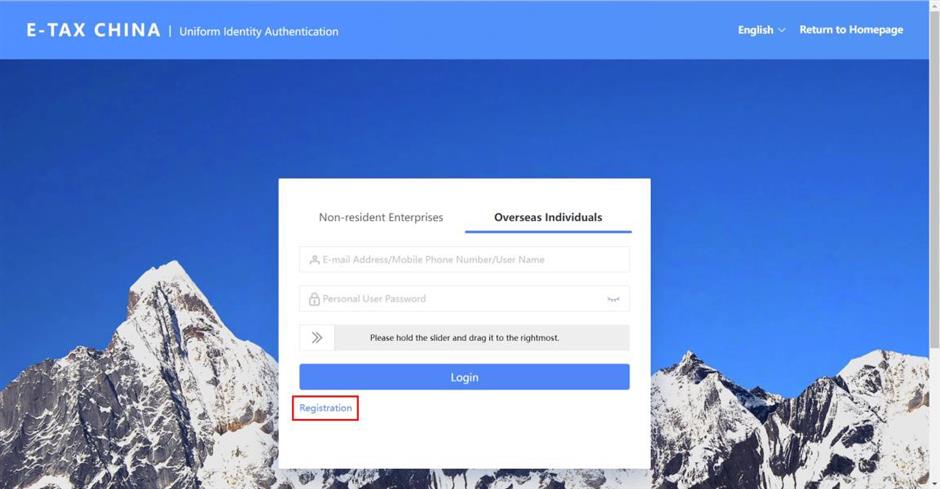This screenshot has height=489, width=940.
Task: Click the E-TAX CHINA logo
Action: click(93, 30)
